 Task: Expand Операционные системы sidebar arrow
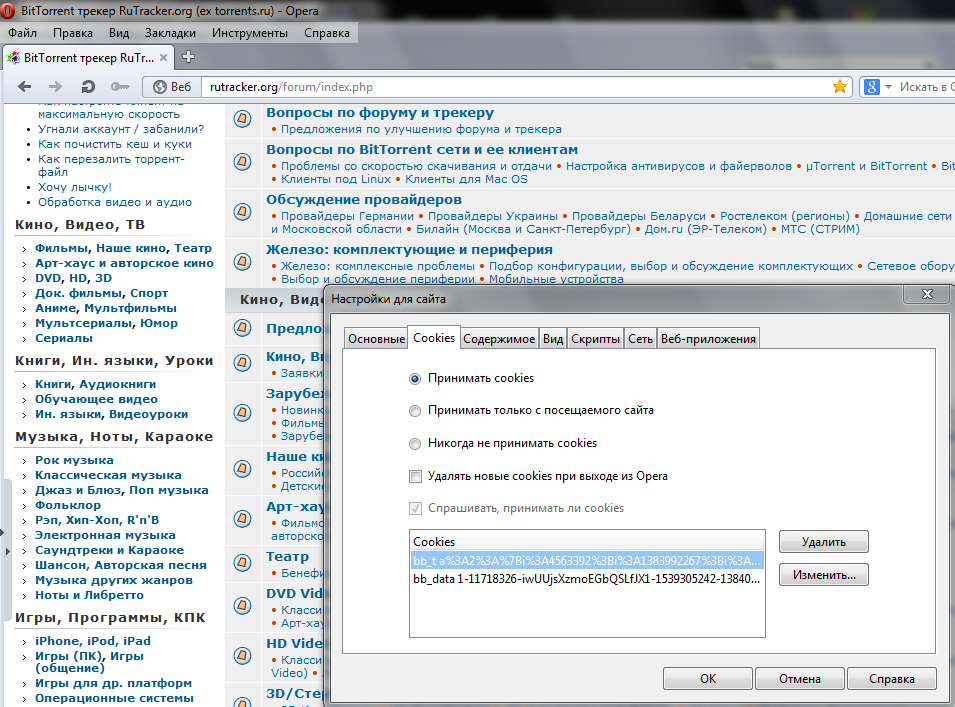pos(24,700)
